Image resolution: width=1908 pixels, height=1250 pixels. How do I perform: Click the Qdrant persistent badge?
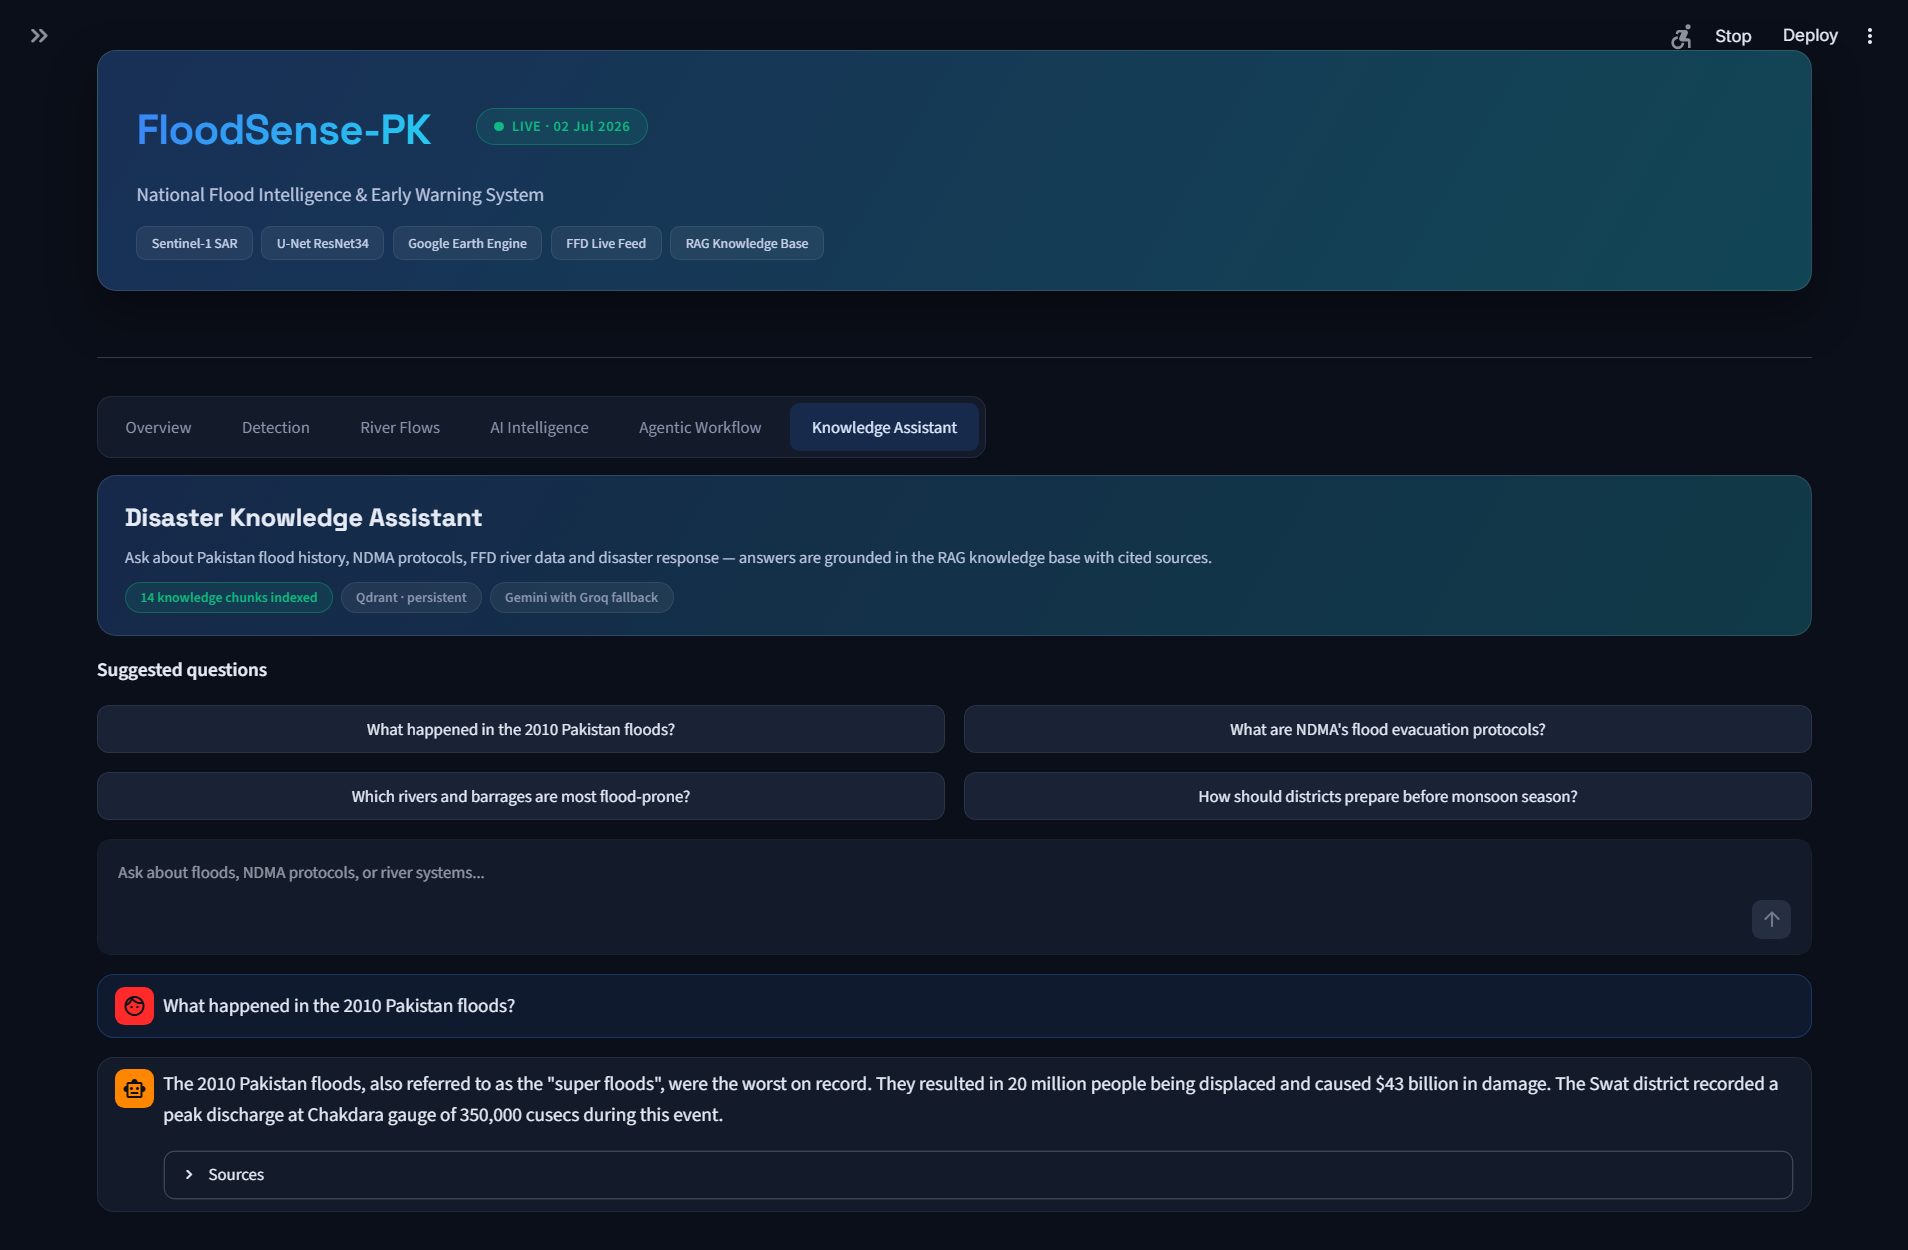(411, 597)
